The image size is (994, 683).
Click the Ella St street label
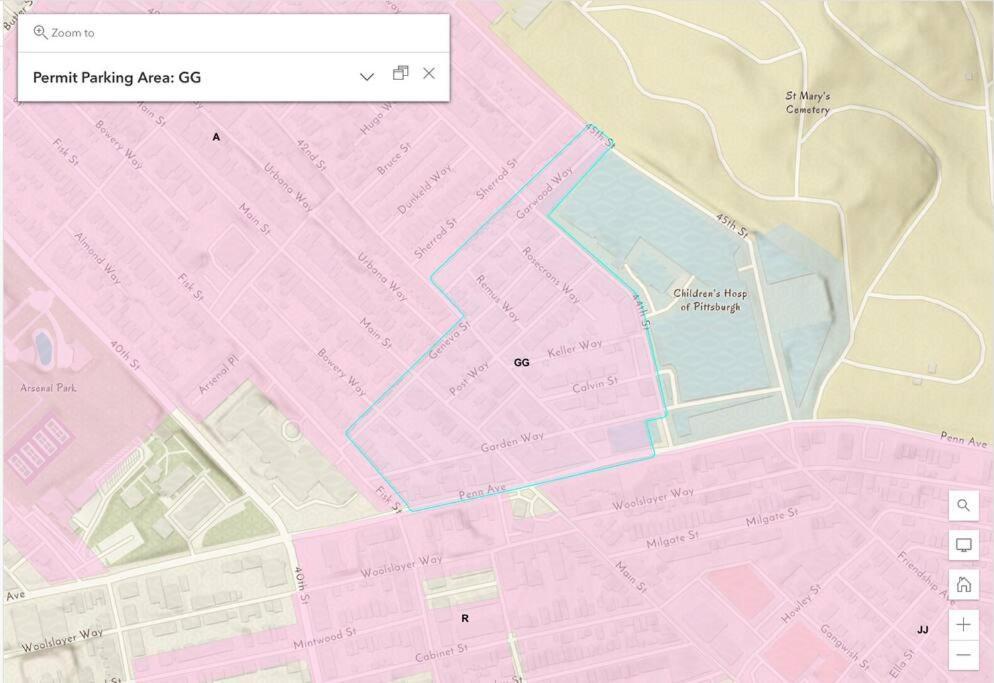pyautogui.click(x=901, y=663)
